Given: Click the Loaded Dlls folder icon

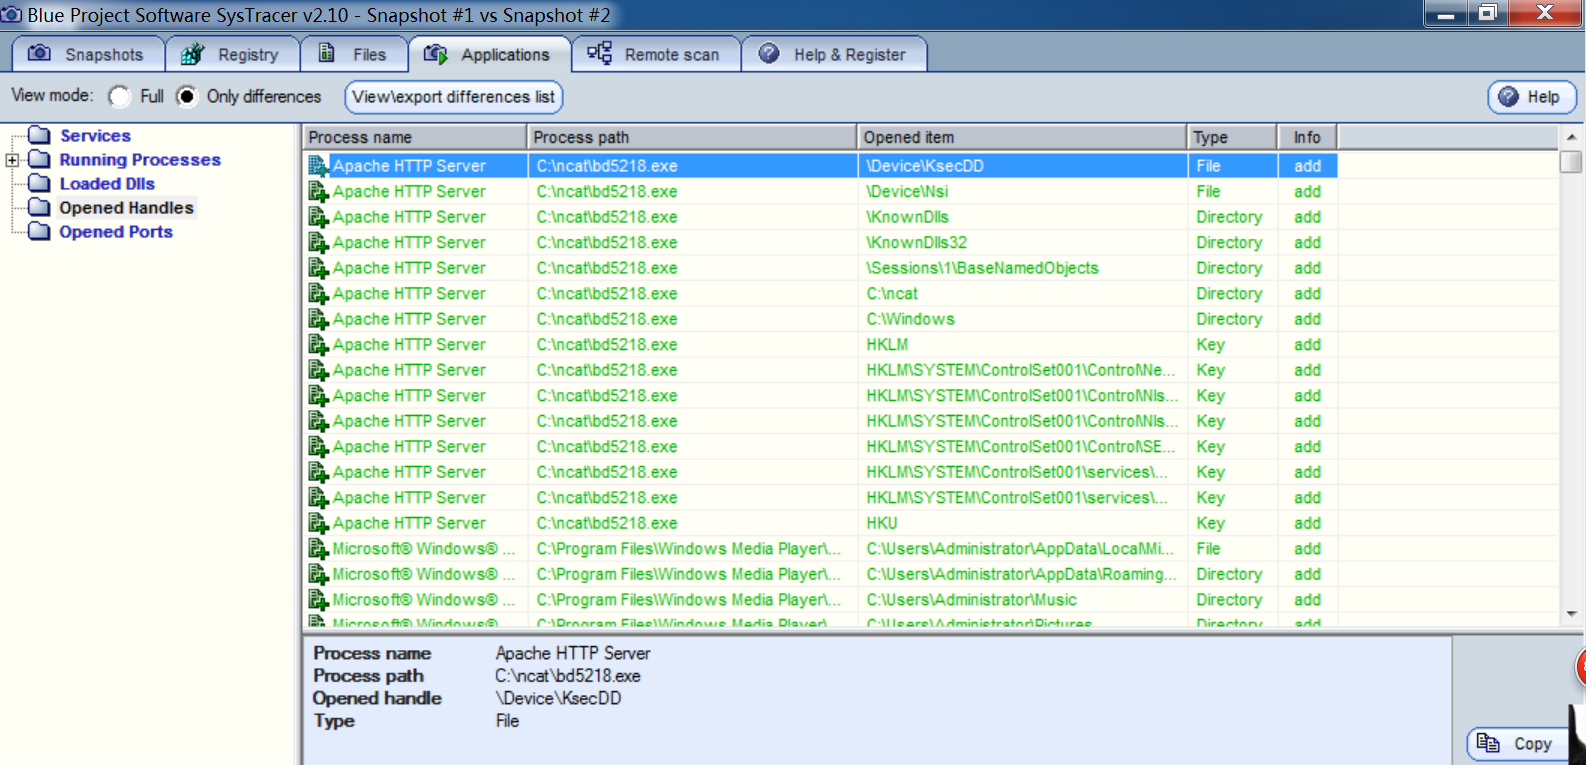Looking at the screenshot, I should (x=40, y=183).
